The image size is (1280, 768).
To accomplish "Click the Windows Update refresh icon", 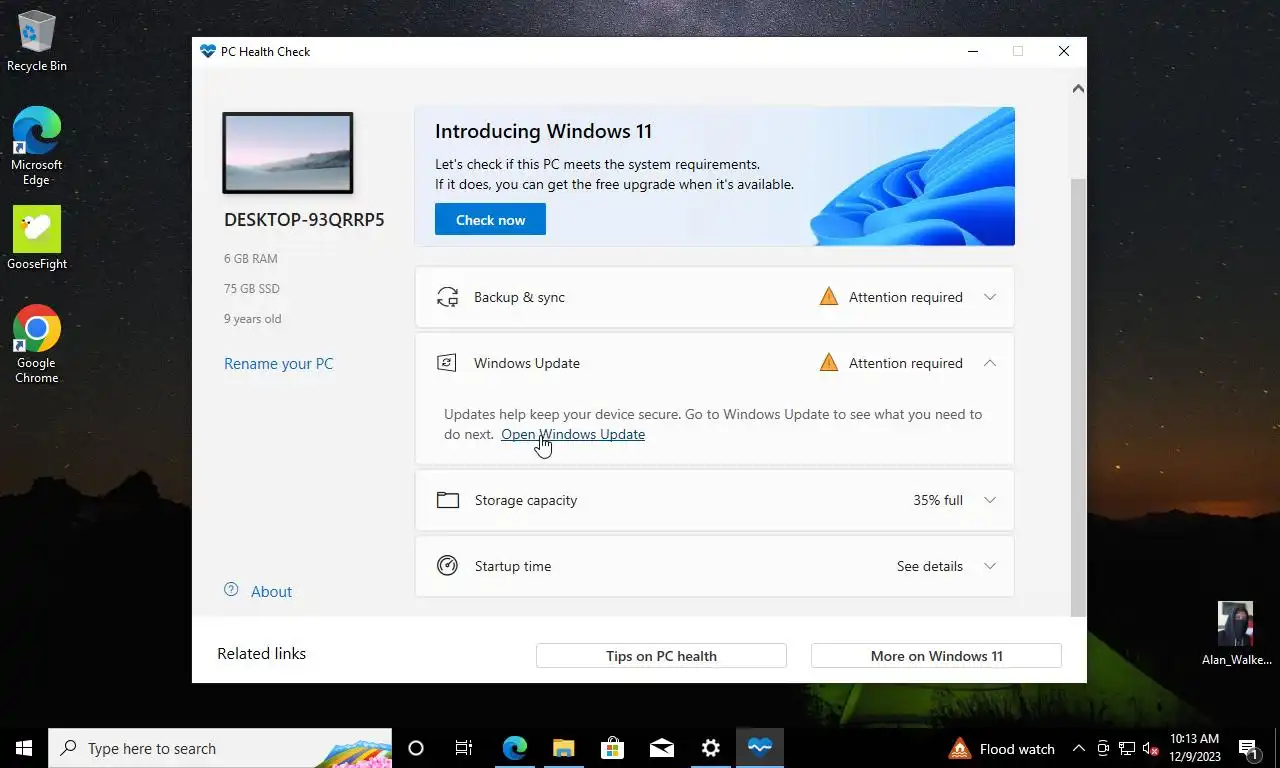I will pyautogui.click(x=447, y=363).
